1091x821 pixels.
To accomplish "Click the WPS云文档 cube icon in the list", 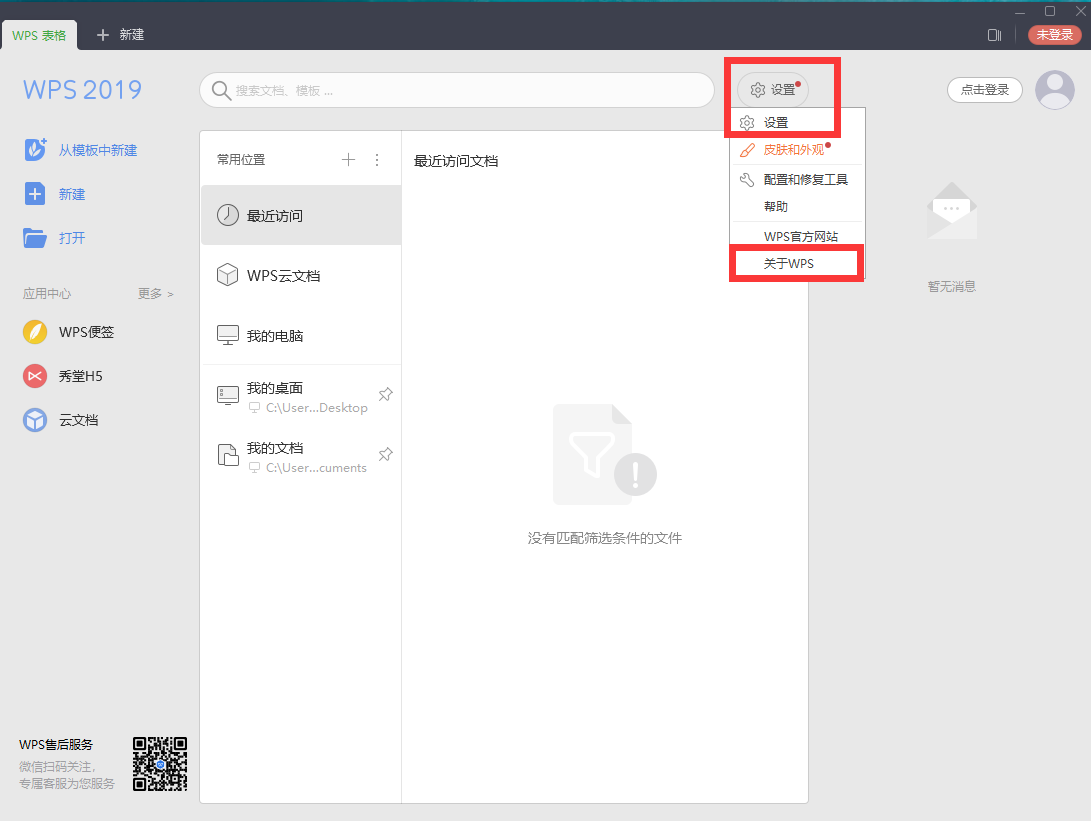I will point(228,275).
